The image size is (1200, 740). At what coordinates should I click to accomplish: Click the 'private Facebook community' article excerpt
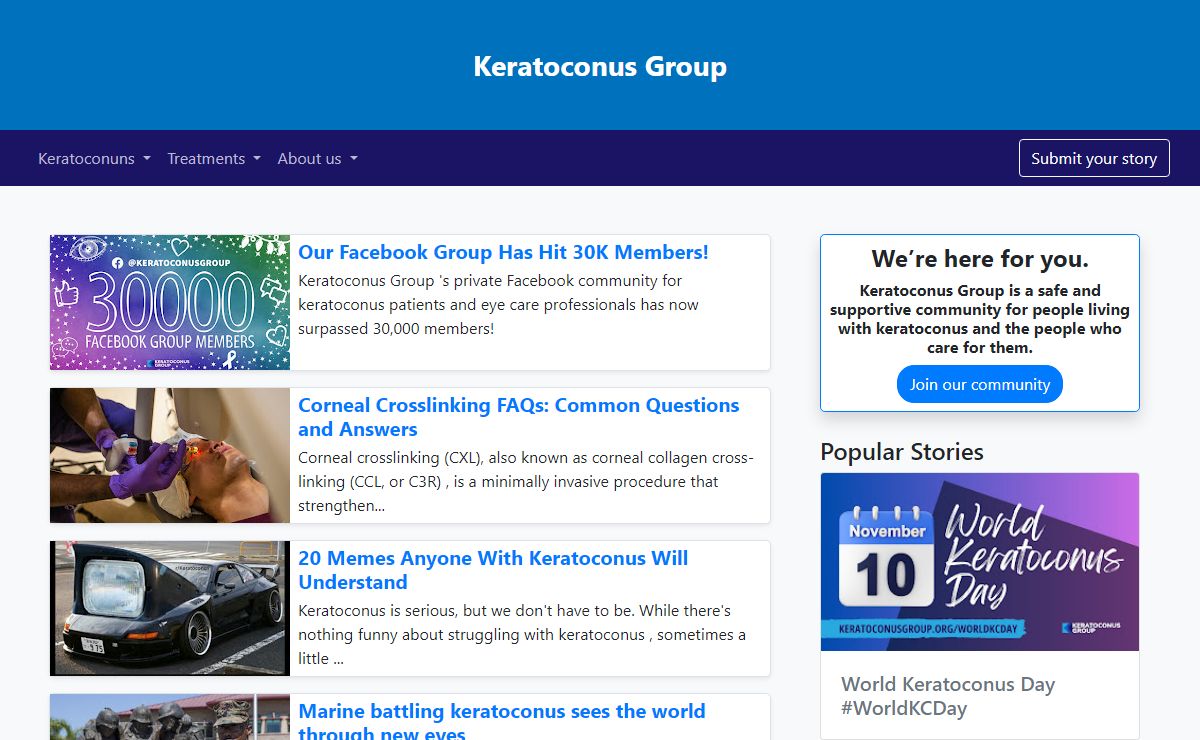(x=498, y=304)
